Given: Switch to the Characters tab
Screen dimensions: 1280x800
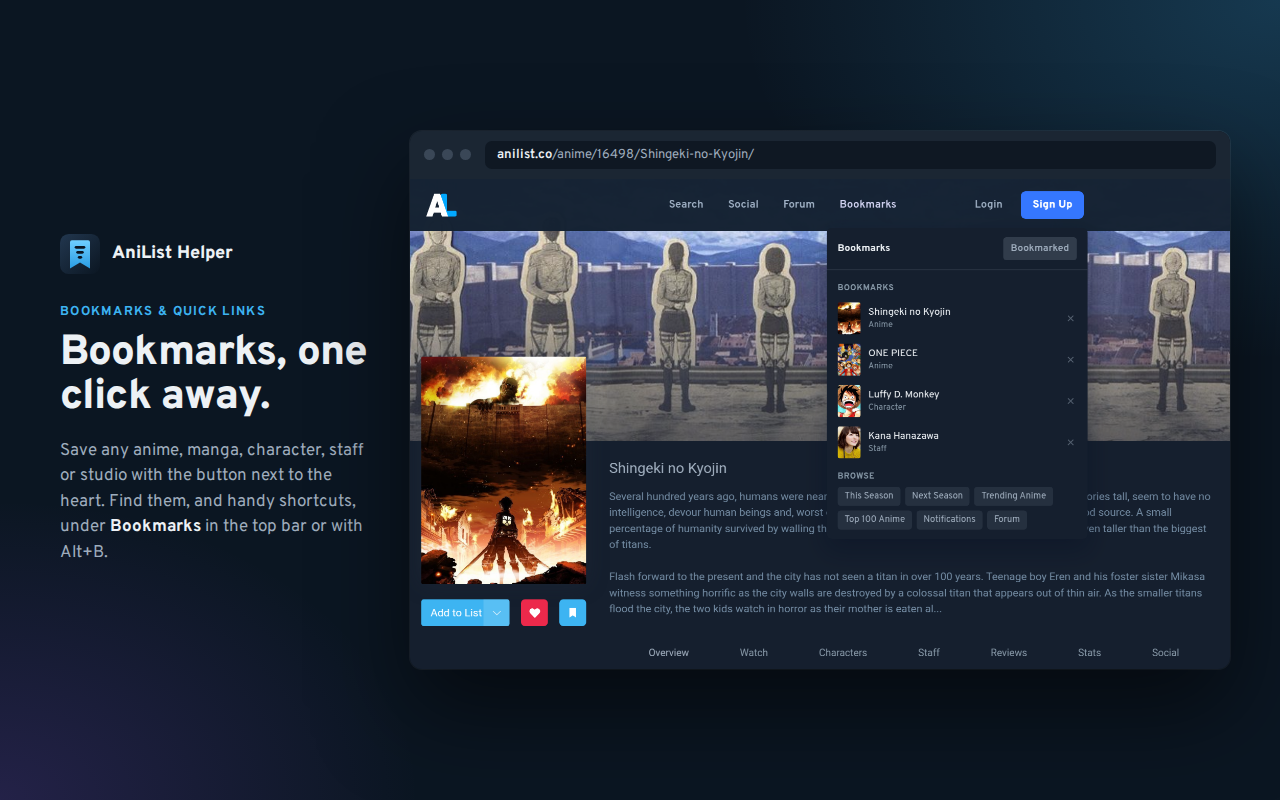Looking at the screenshot, I should (x=843, y=653).
